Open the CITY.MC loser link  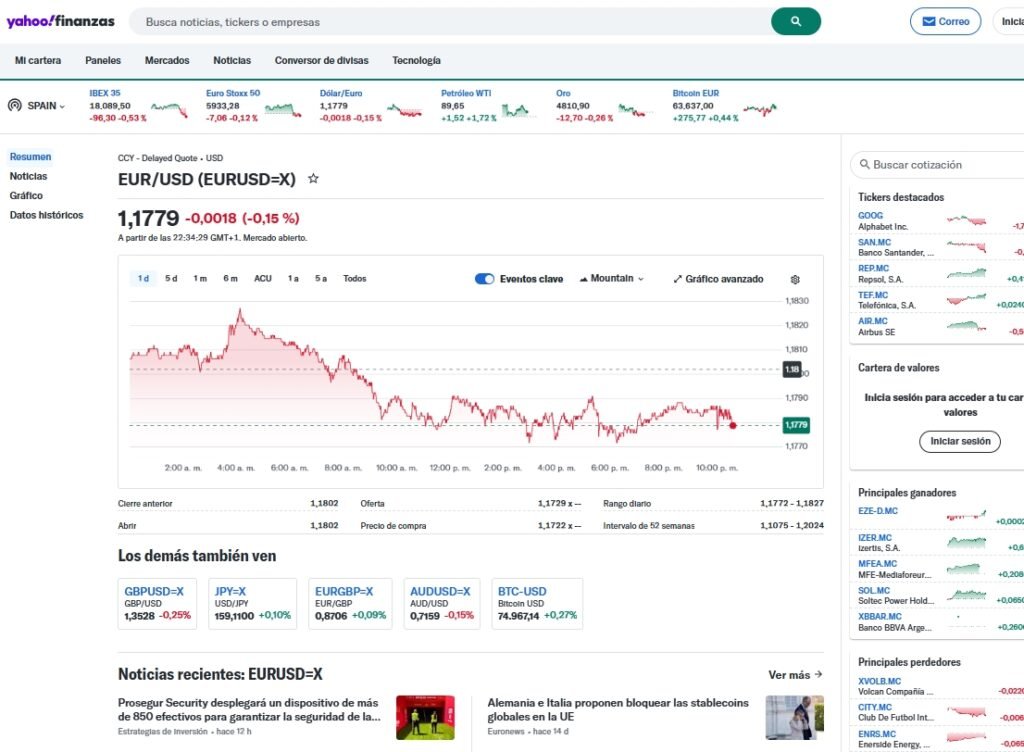coord(874,707)
